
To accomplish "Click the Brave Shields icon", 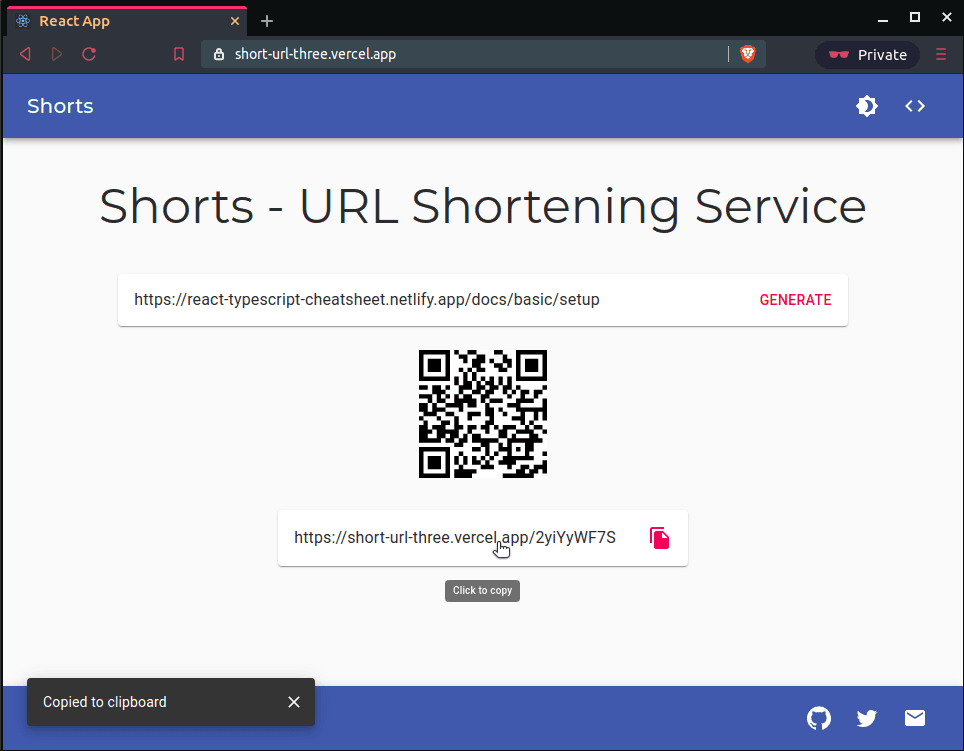I will point(748,54).
